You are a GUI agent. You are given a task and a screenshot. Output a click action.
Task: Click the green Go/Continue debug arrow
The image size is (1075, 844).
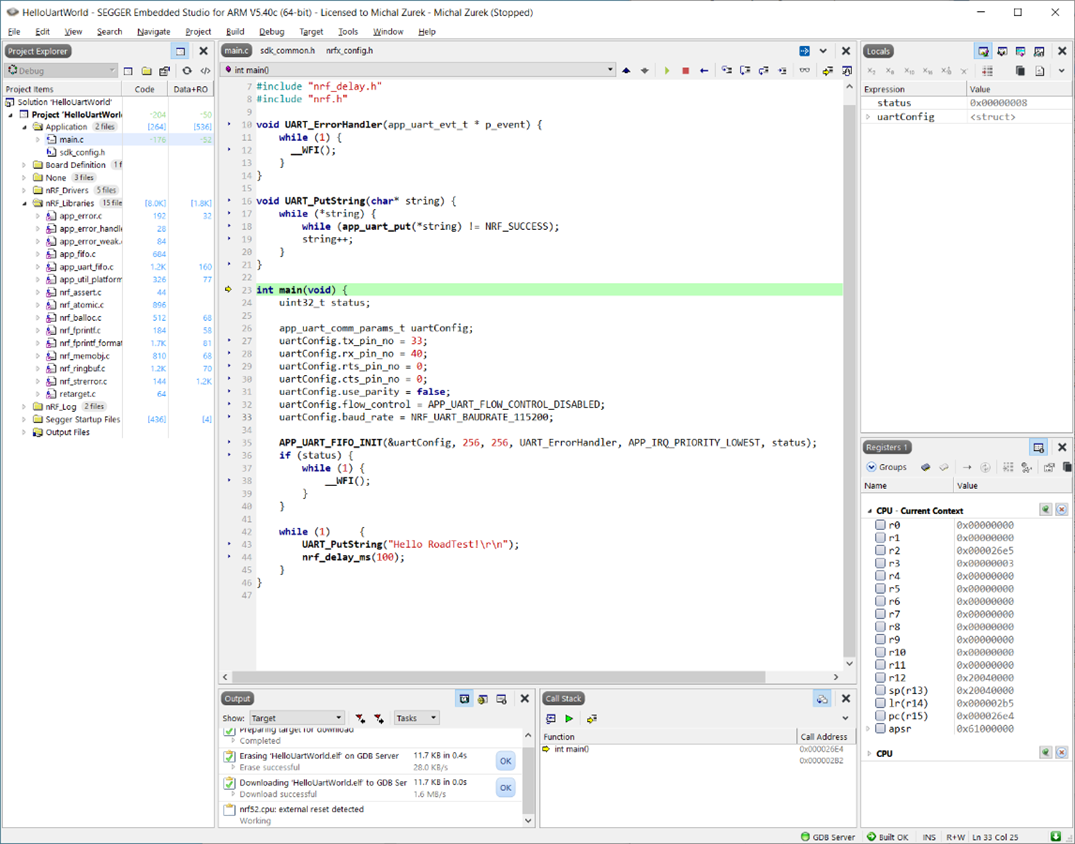pyautogui.click(x=667, y=71)
